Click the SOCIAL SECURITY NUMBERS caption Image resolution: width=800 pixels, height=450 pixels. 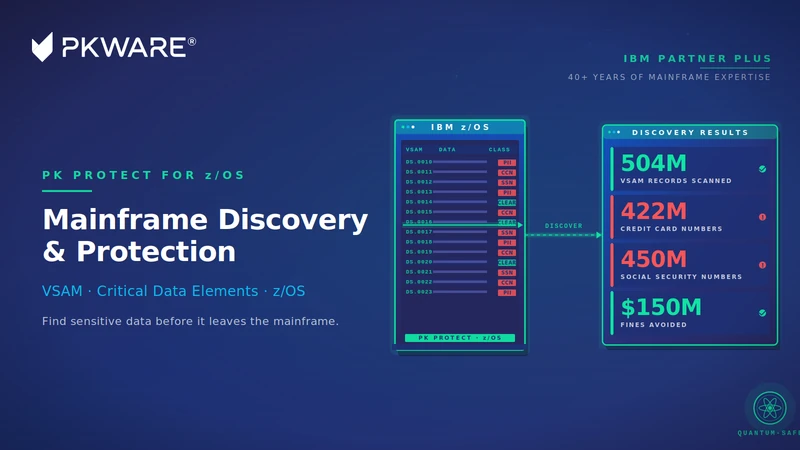click(x=681, y=277)
